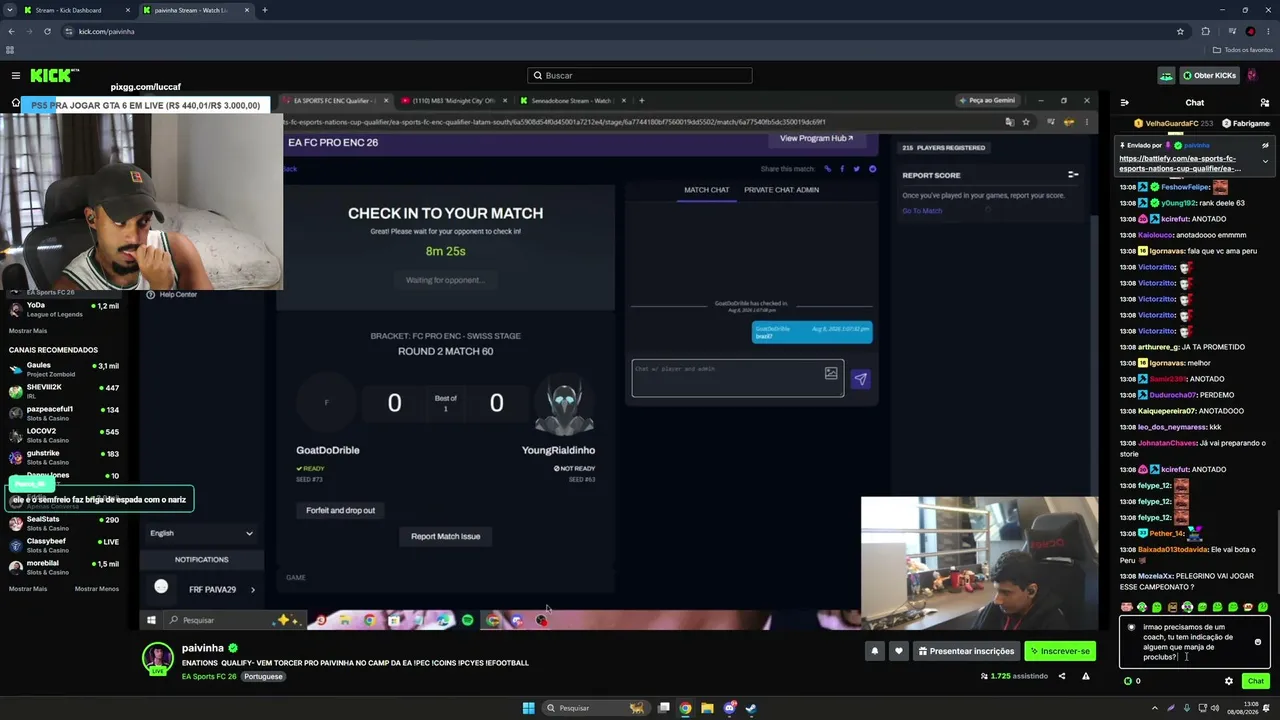Go to the Kick home logo
This screenshot has width=1280, height=720.
[55, 75]
